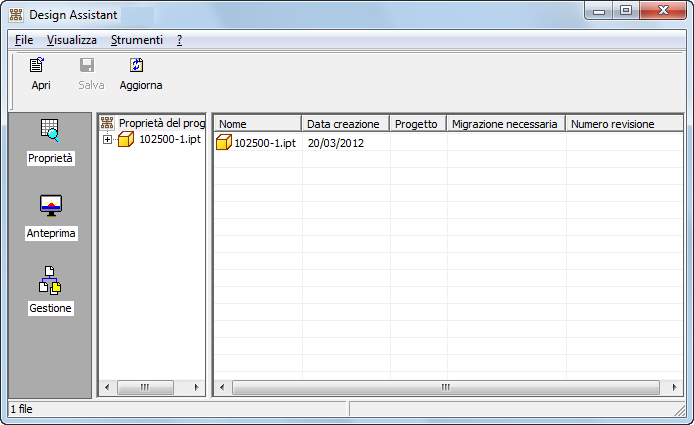
Task: Select the 102500-1.ipt part icon in tree
Action: click(x=126, y=139)
